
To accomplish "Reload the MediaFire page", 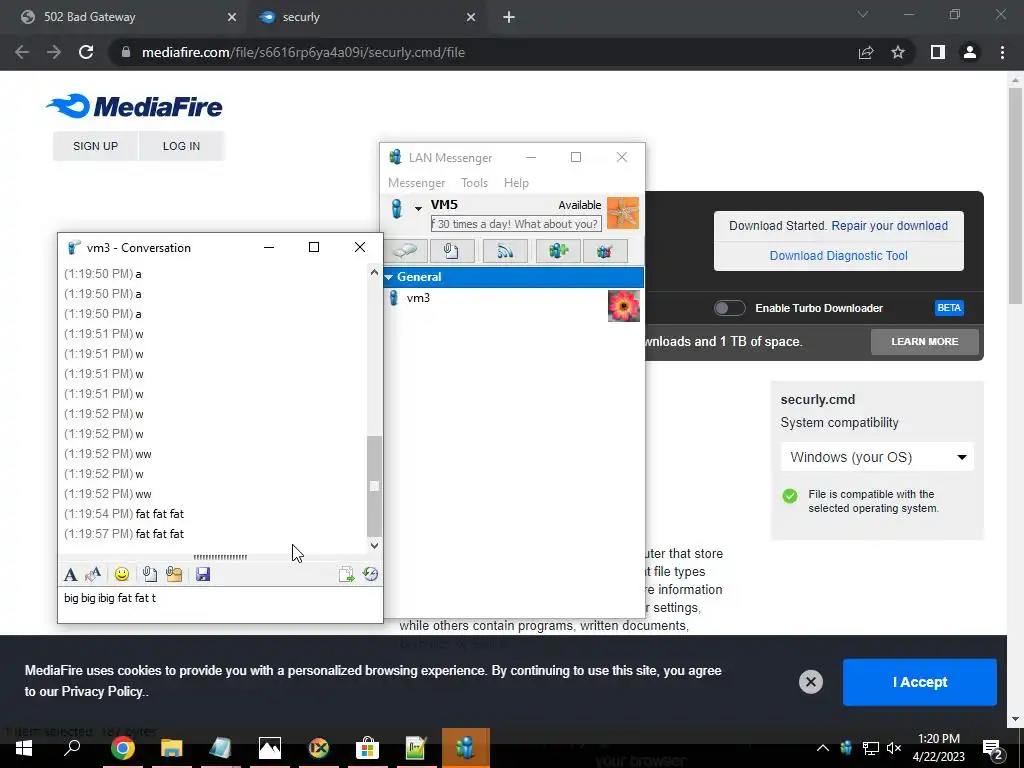I will [x=86, y=52].
